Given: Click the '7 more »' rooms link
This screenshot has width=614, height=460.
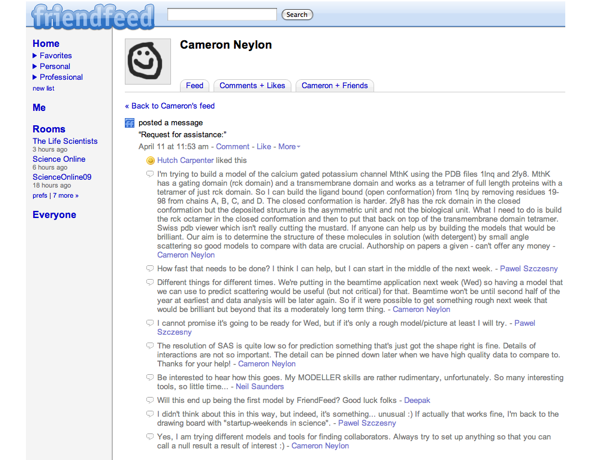Looking at the screenshot, I should [x=66, y=195].
